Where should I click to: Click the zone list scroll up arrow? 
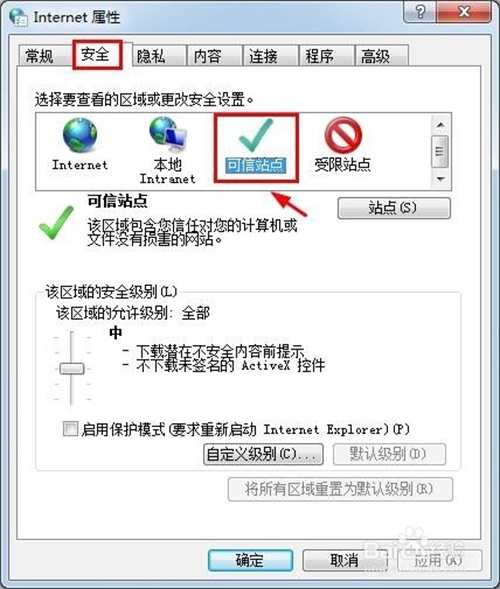point(441,125)
